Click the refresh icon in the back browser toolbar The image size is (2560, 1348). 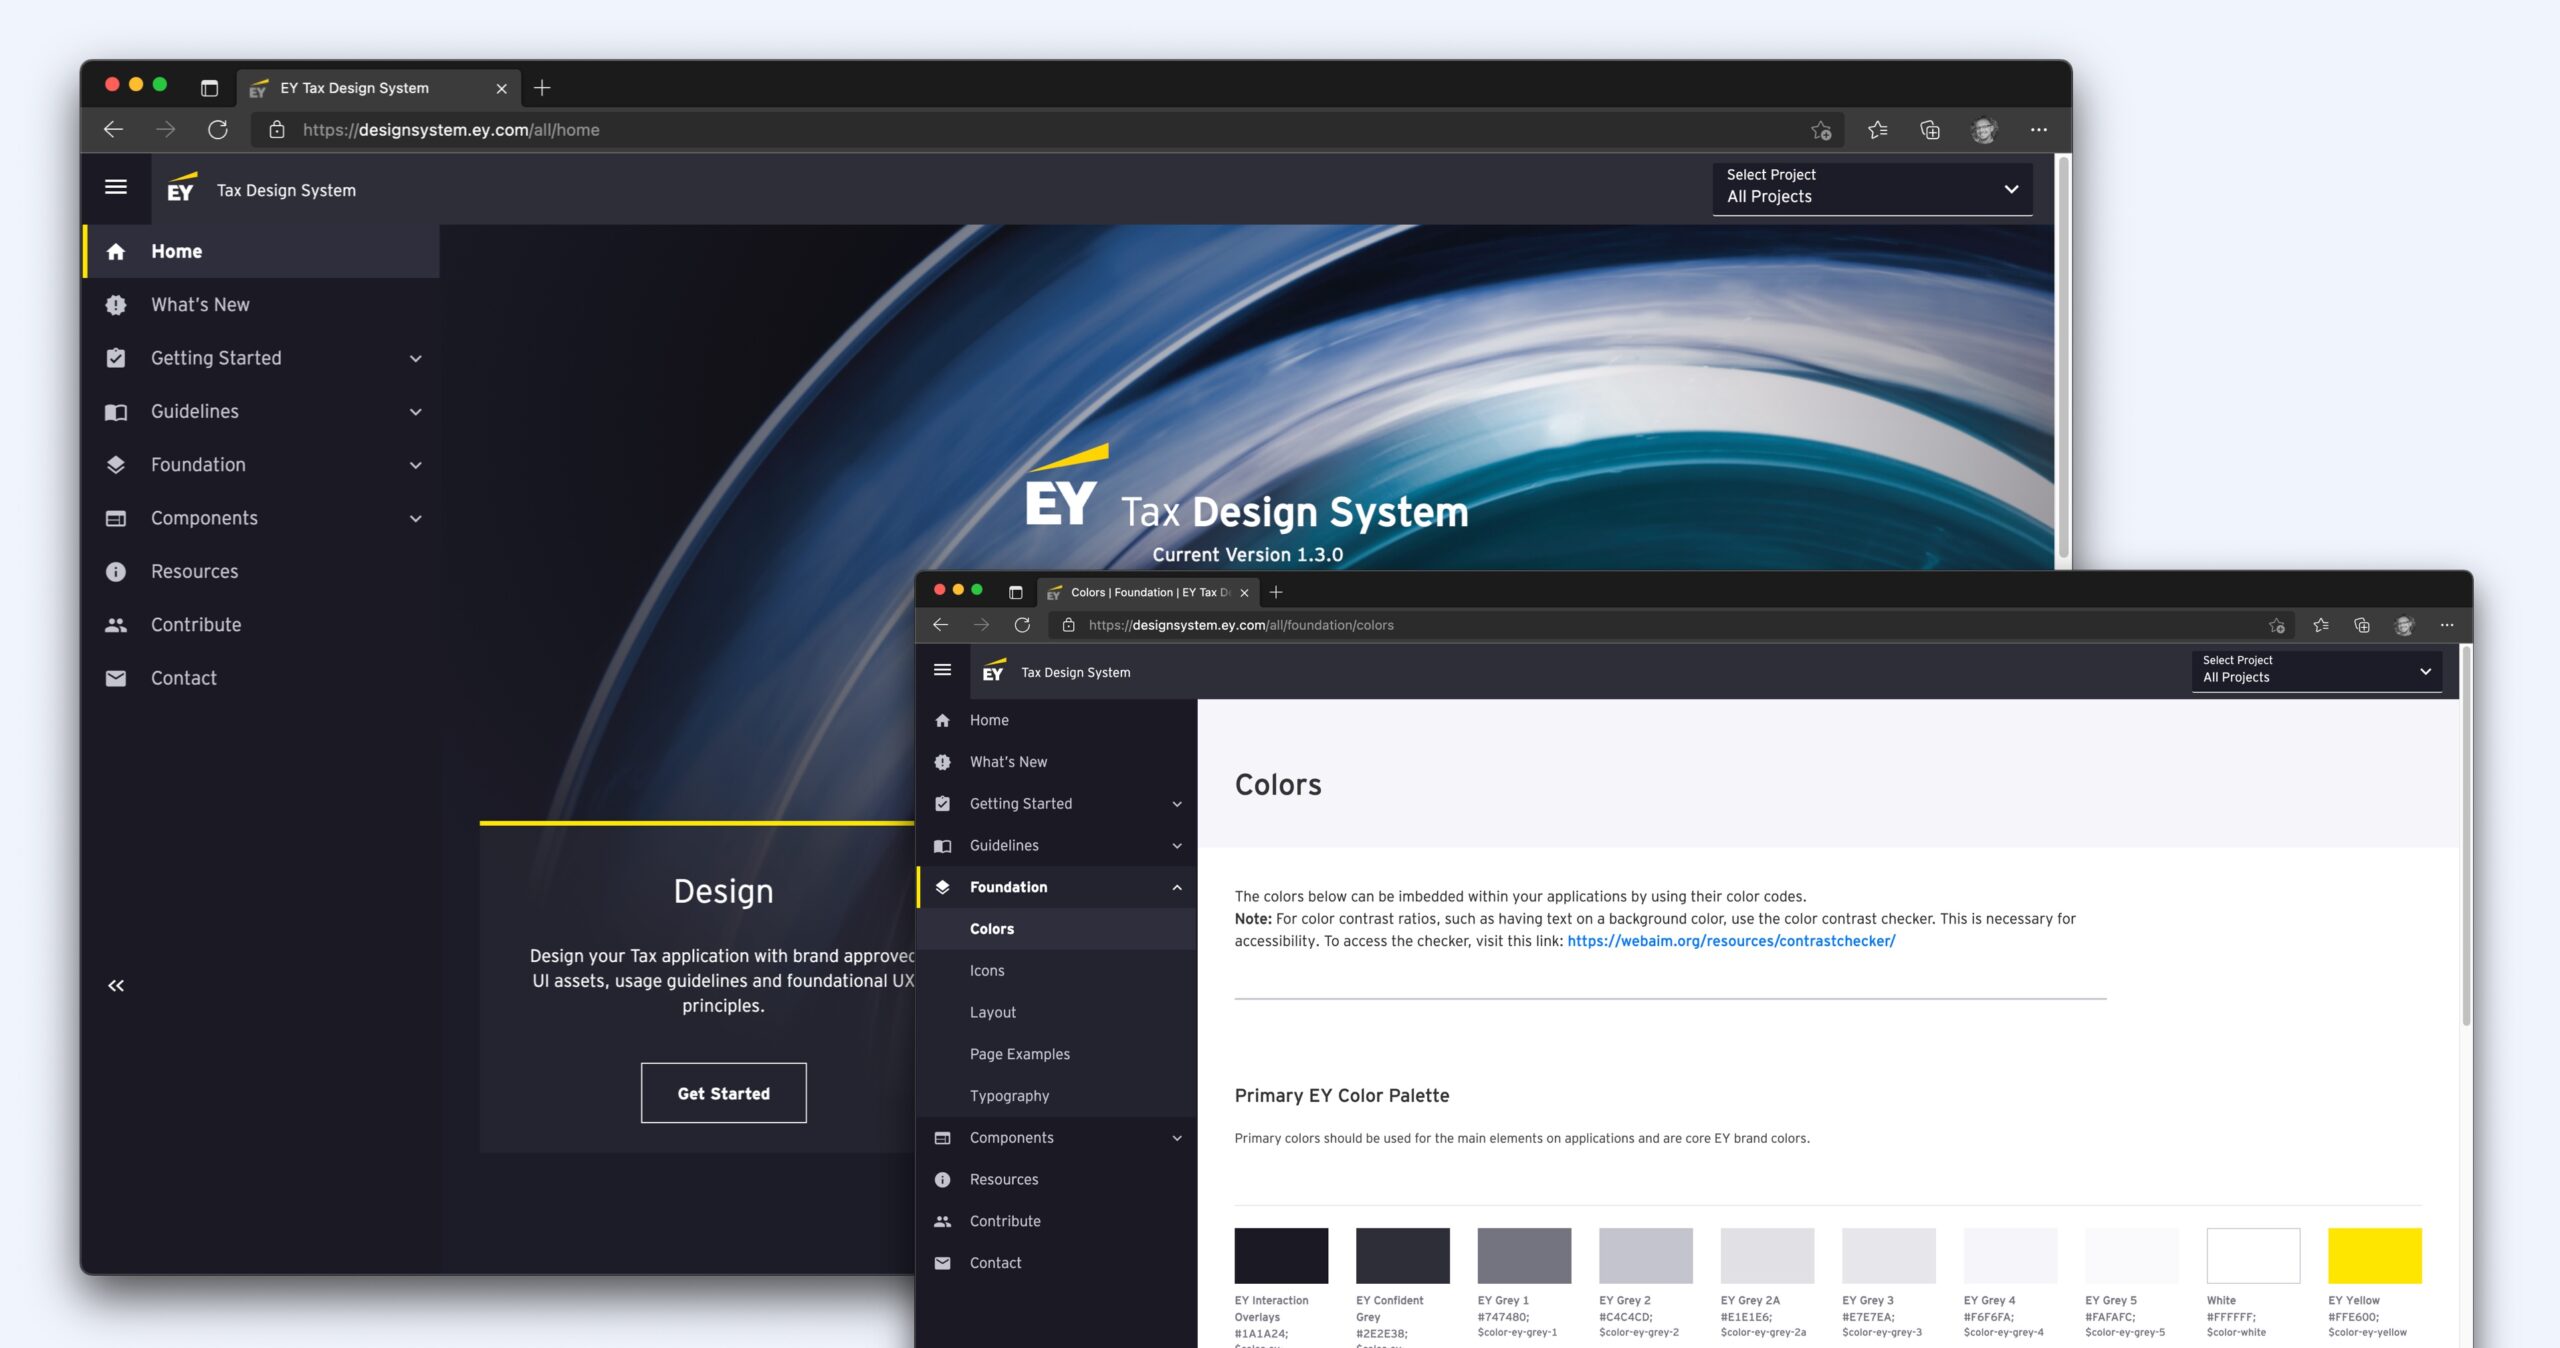click(218, 130)
